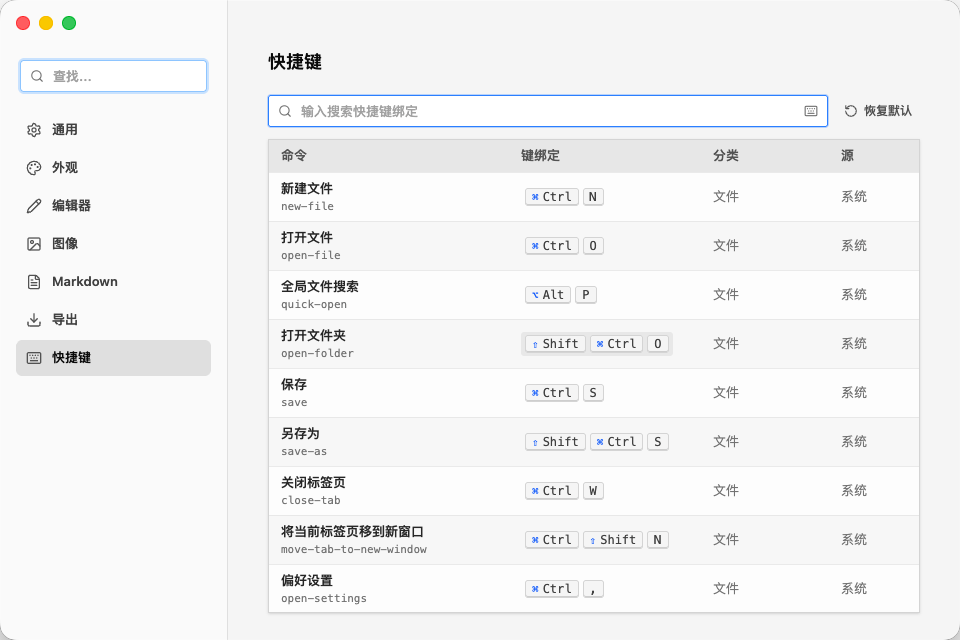Click the 图像 picture icon
This screenshot has width=960, height=640.
34,244
